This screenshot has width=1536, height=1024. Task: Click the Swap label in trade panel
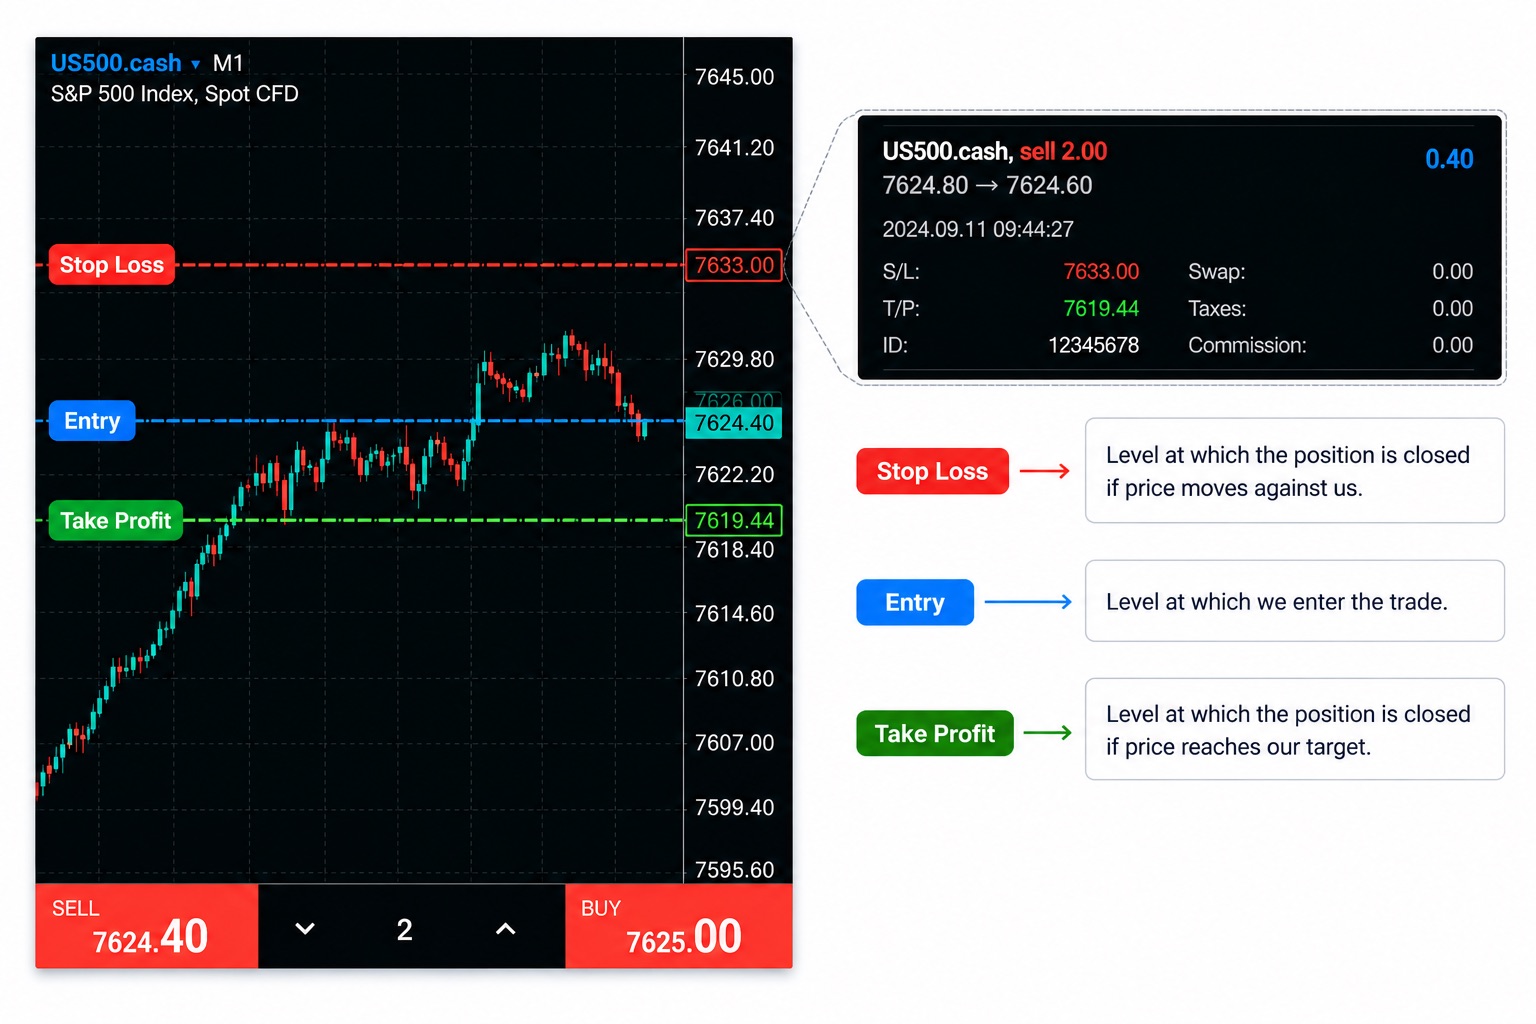pos(1217,272)
